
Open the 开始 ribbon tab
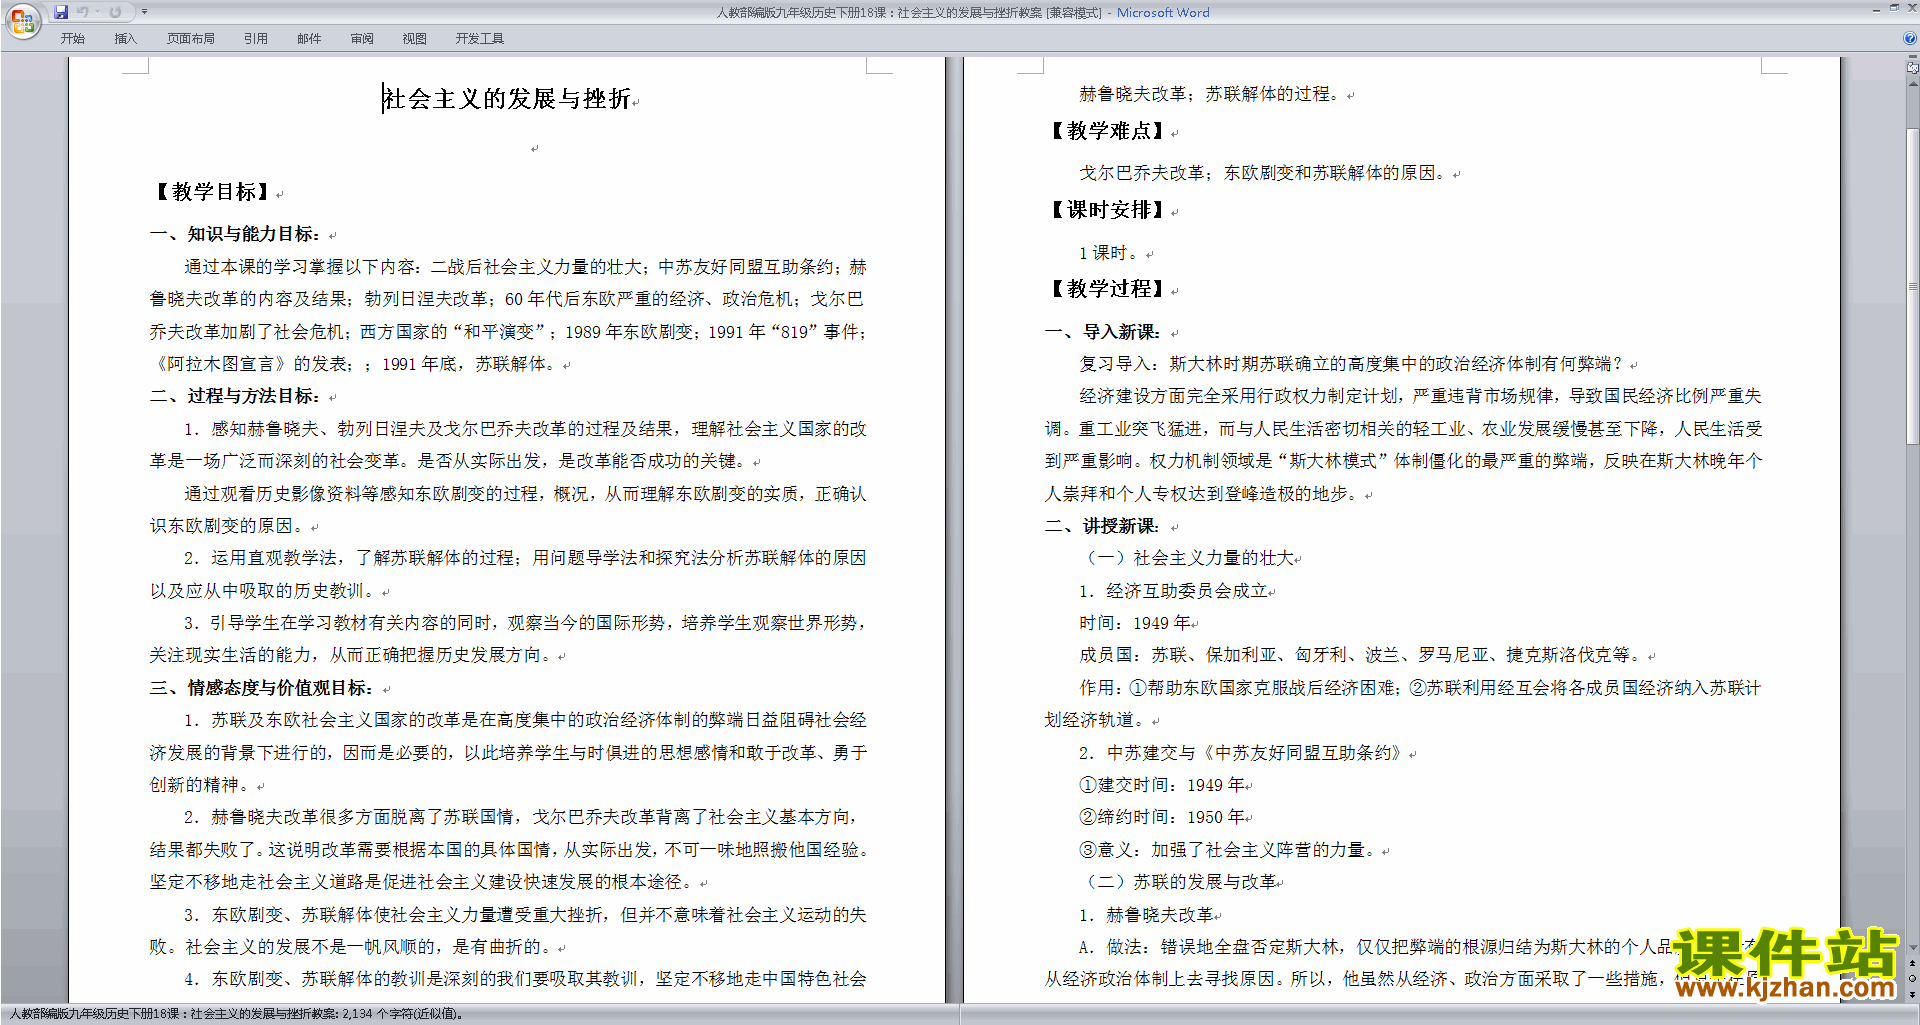(72, 39)
